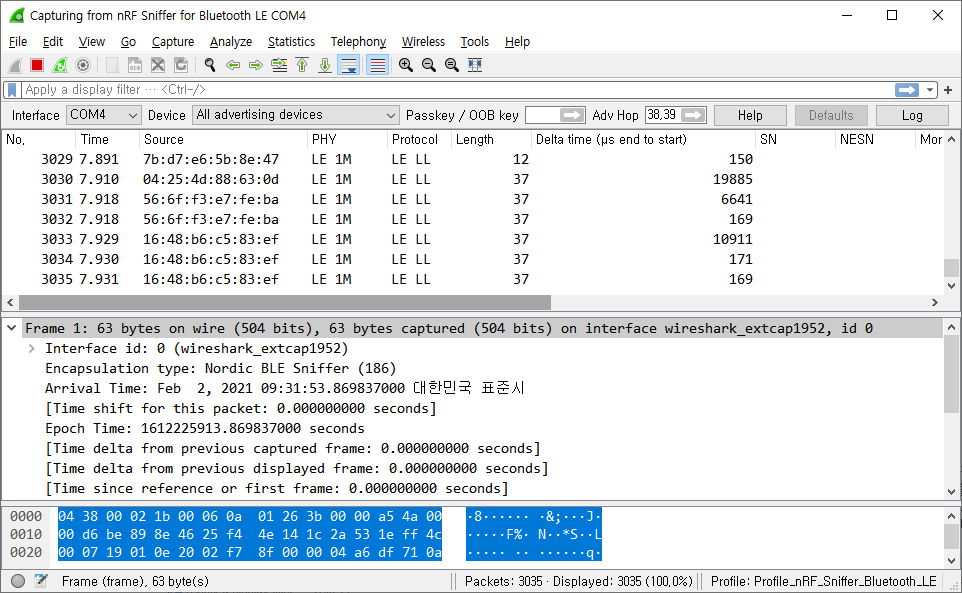The width and height of the screenshot is (962, 593).
Task: Click the close capture file icon
Action: (x=158, y=65)
